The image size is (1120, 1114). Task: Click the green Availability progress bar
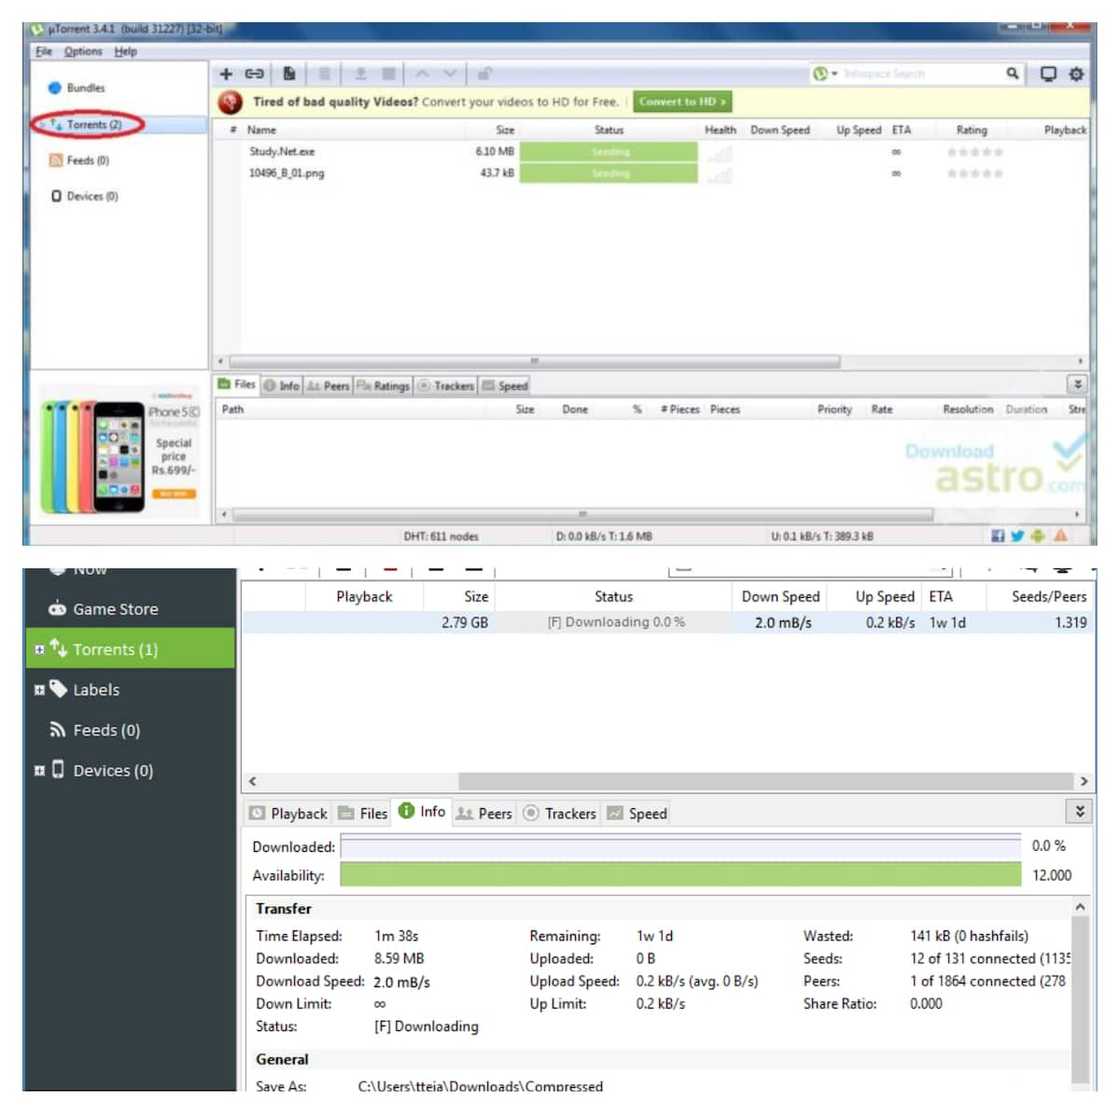pos(680,875)
